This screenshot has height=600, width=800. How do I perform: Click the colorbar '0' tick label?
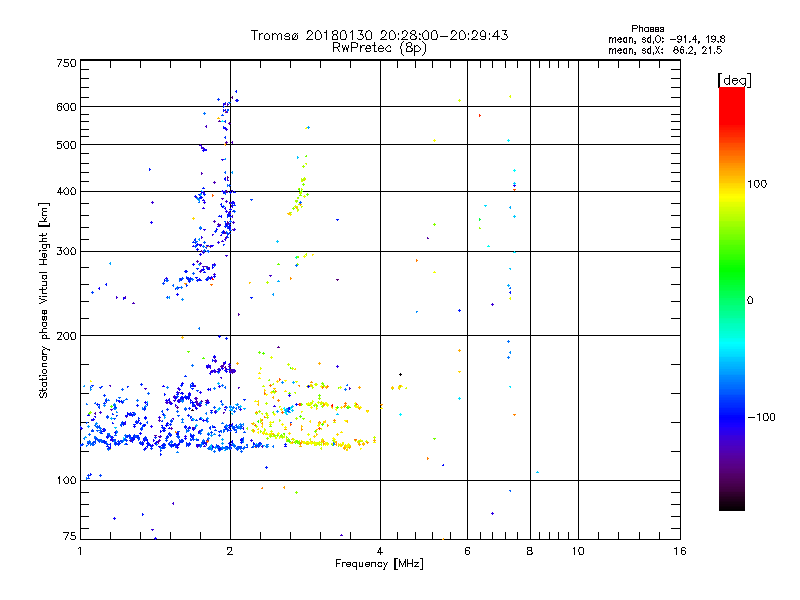tap(750, 301)
